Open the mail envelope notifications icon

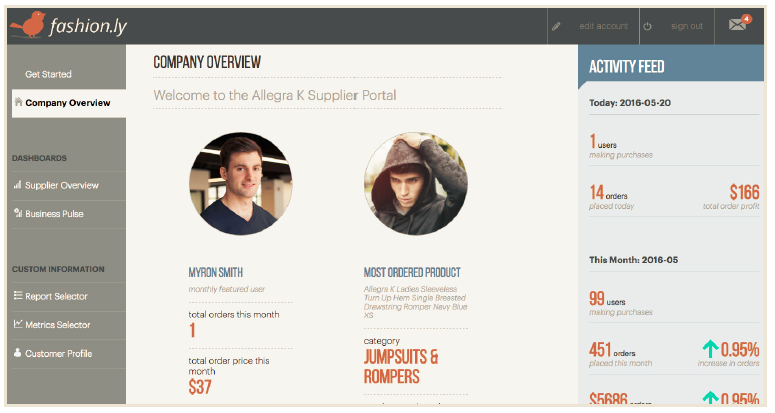(739, 25)
